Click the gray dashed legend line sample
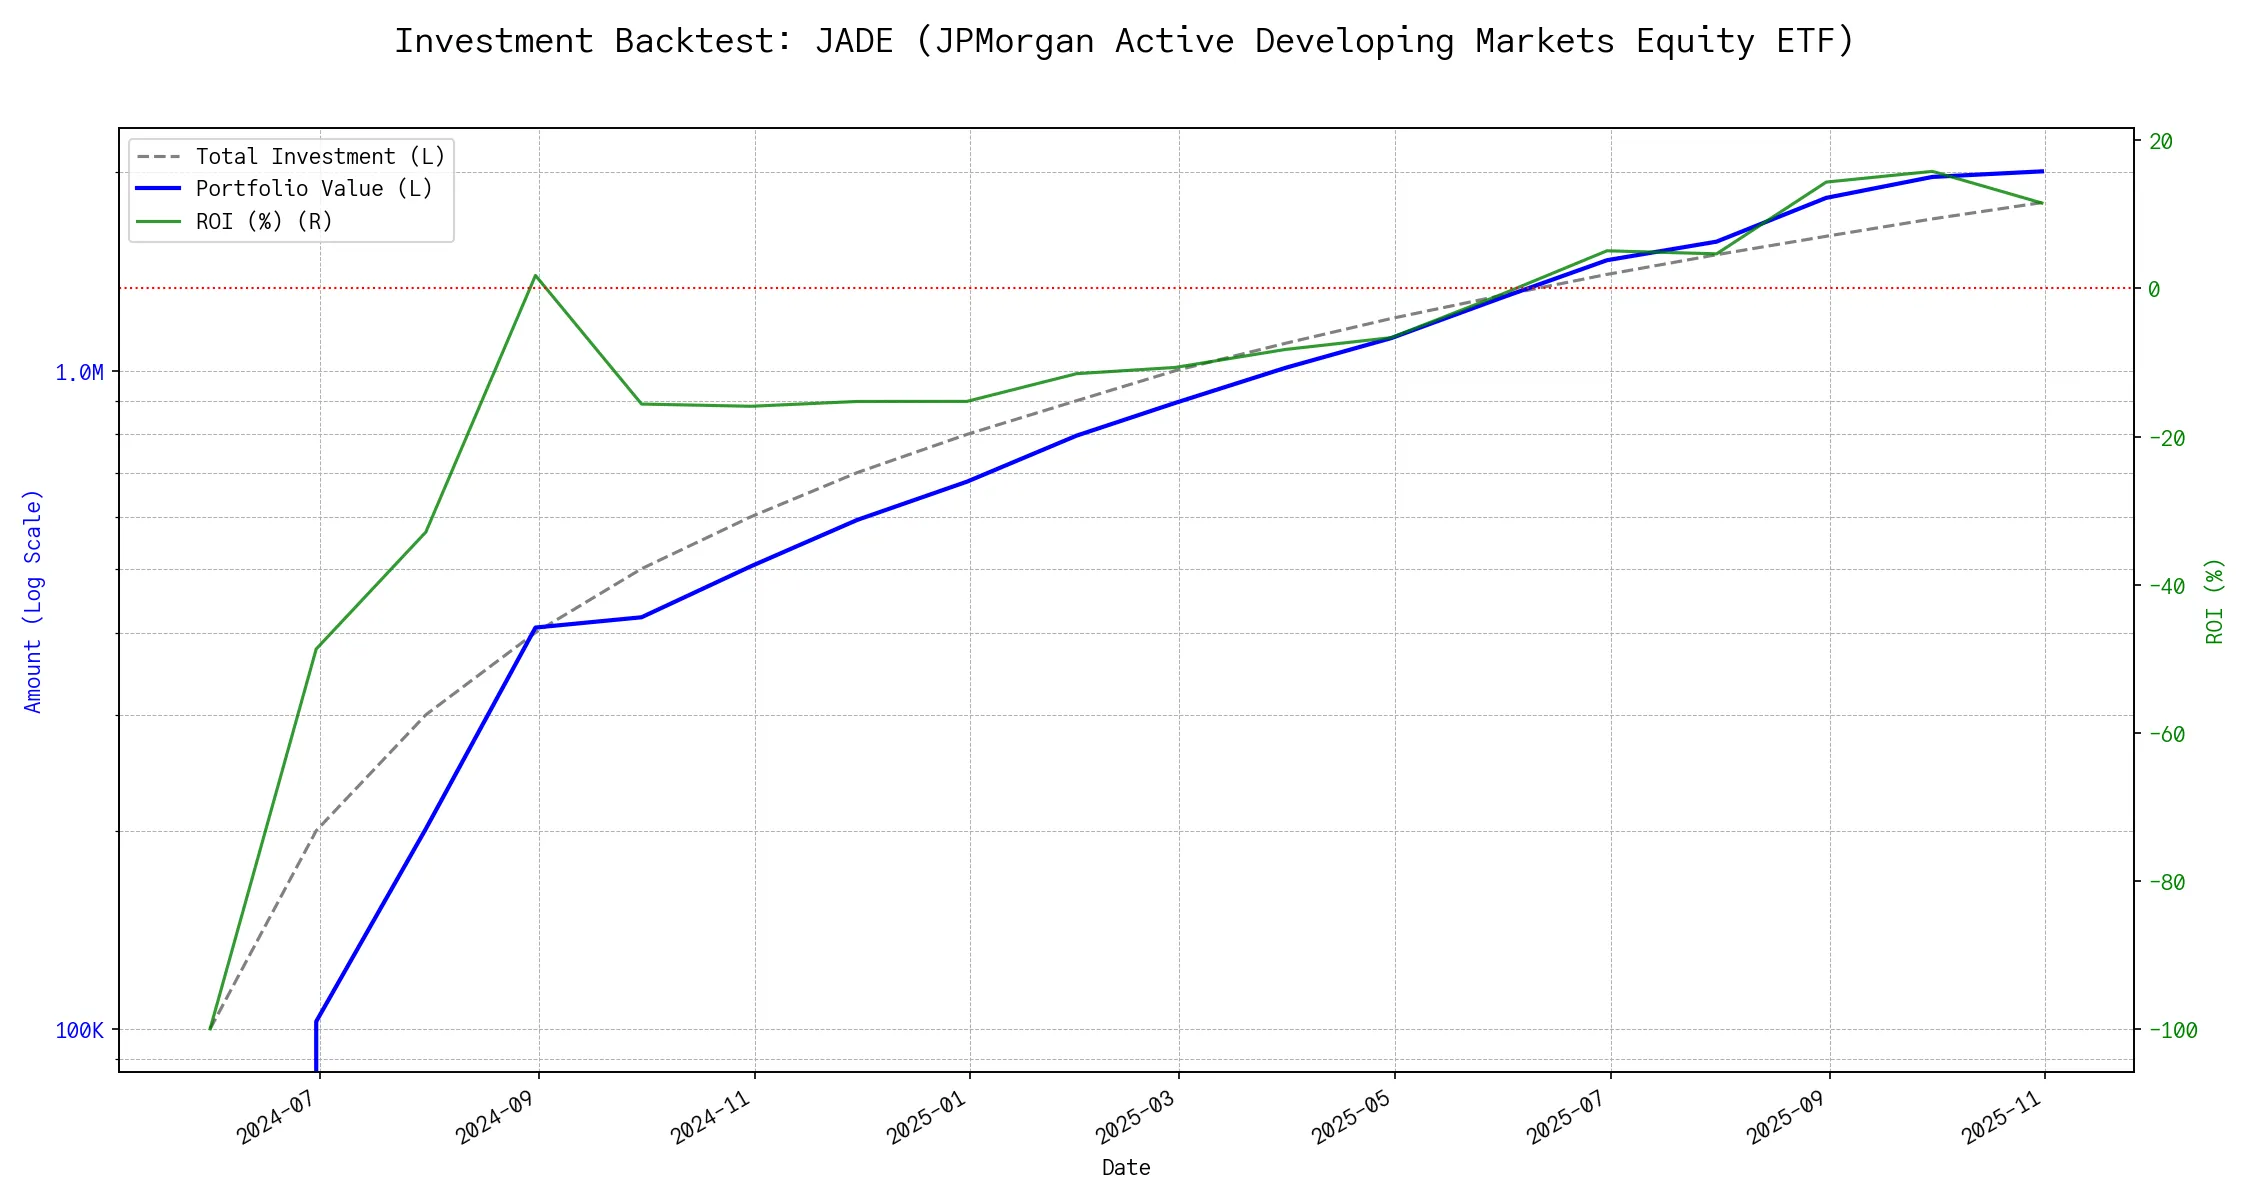The image size is (2250, 1200). coord(159,157)
